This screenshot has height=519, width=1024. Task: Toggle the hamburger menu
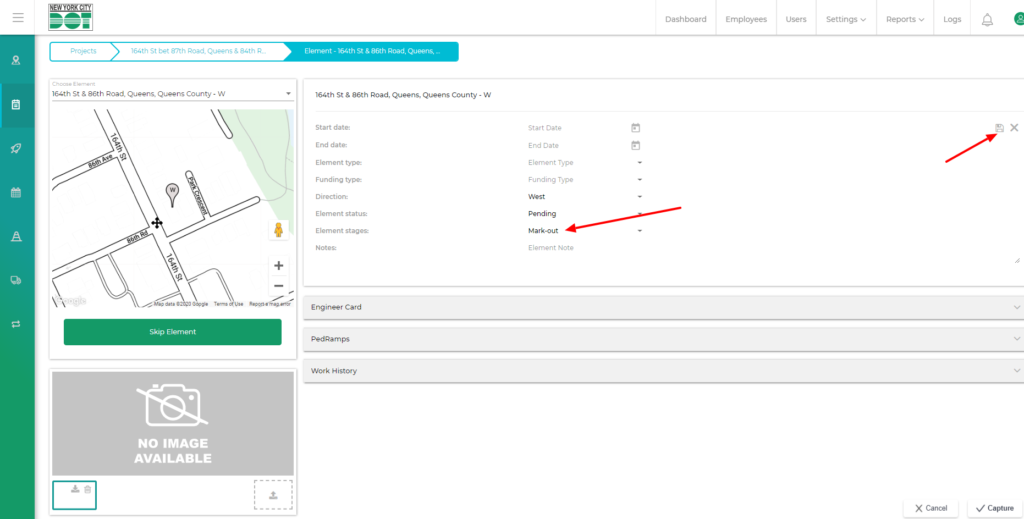click(x=18, y=18)
